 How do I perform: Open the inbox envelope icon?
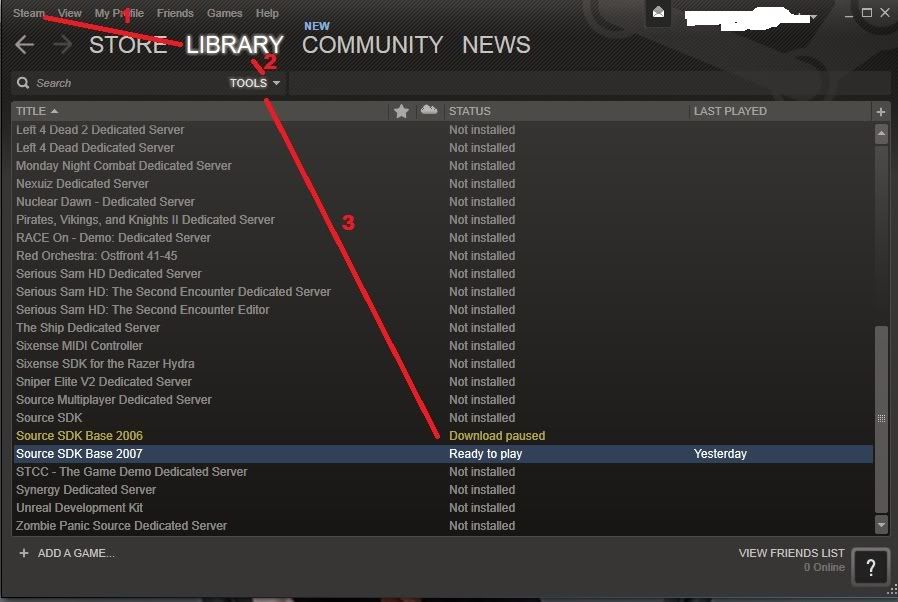tap(658, 13)
